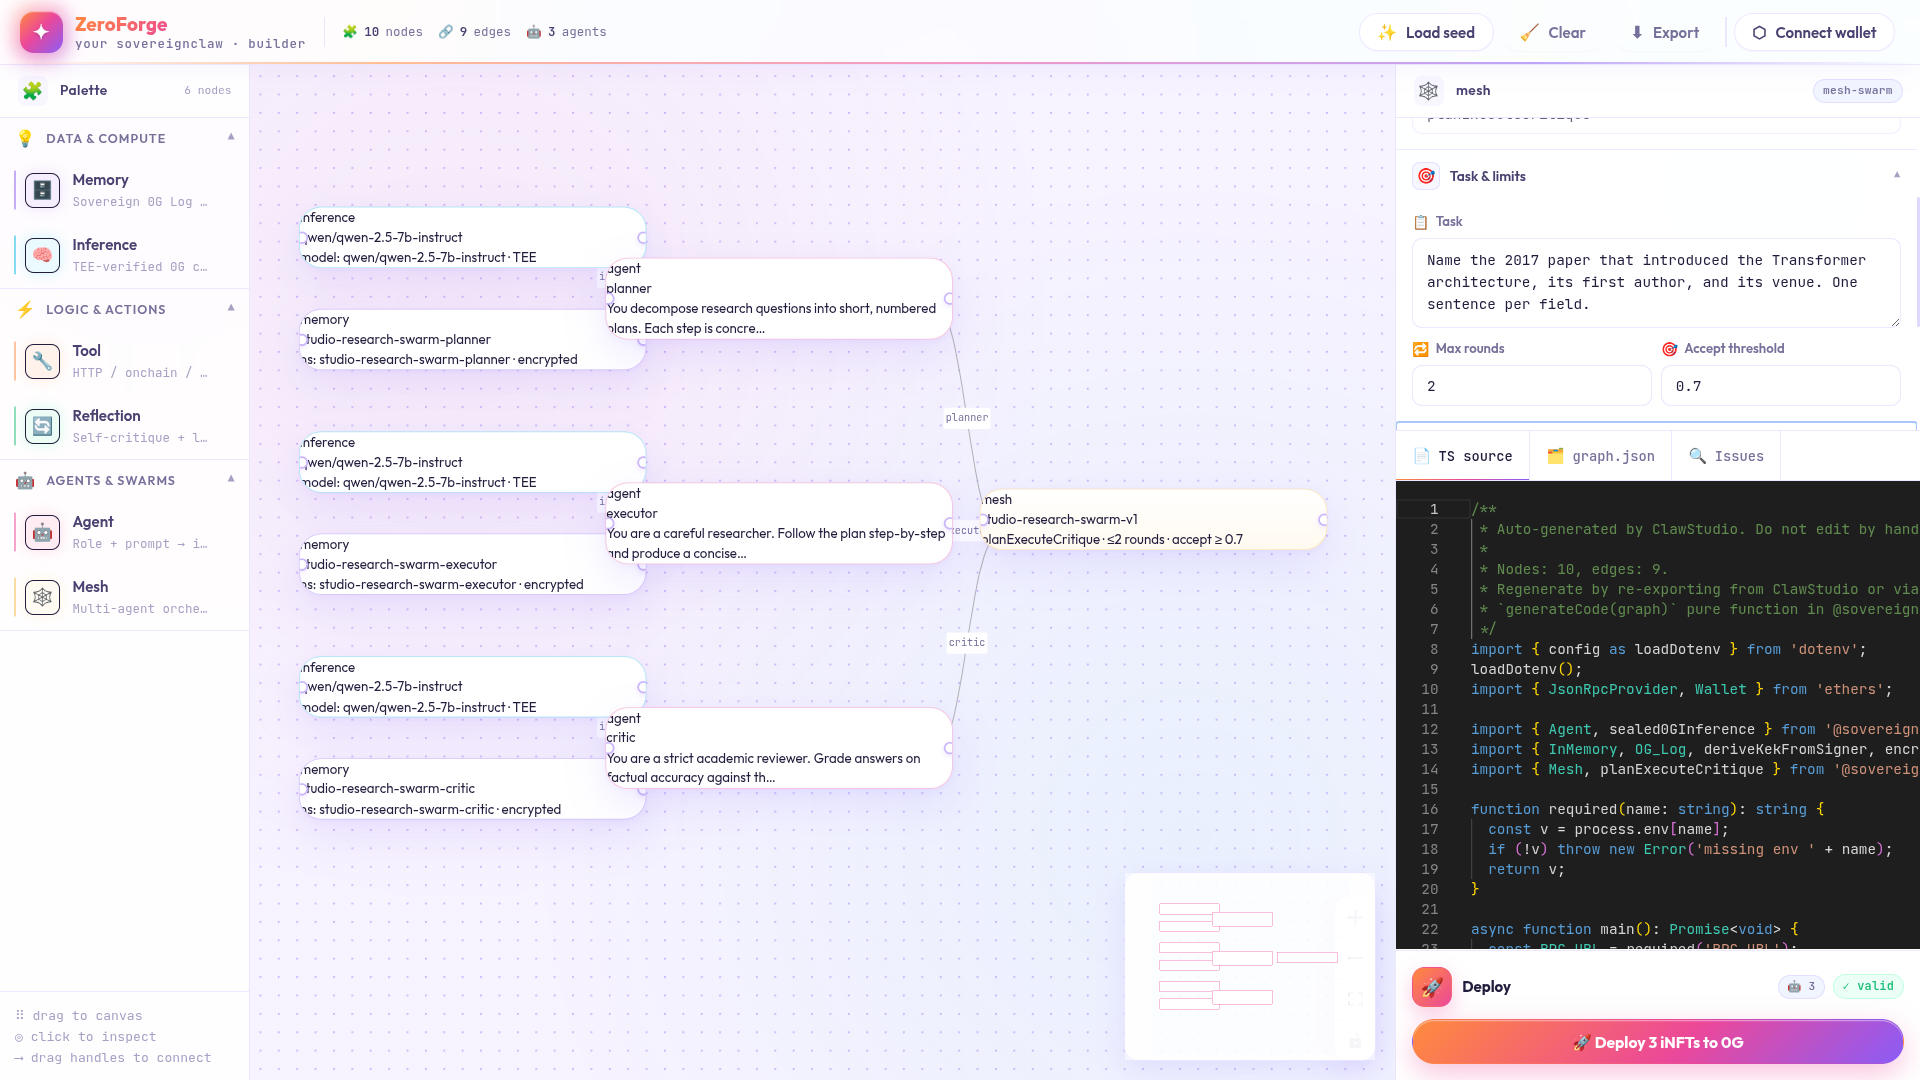Click the Deploy rocket icon
The image size is (1920, 1080).
(x=1432, y=987)
